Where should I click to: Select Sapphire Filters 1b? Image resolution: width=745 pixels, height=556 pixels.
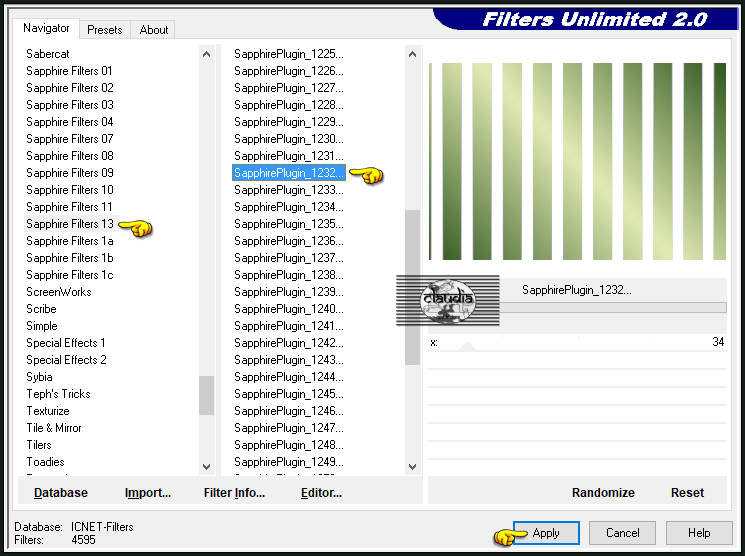tap(70, 258)
